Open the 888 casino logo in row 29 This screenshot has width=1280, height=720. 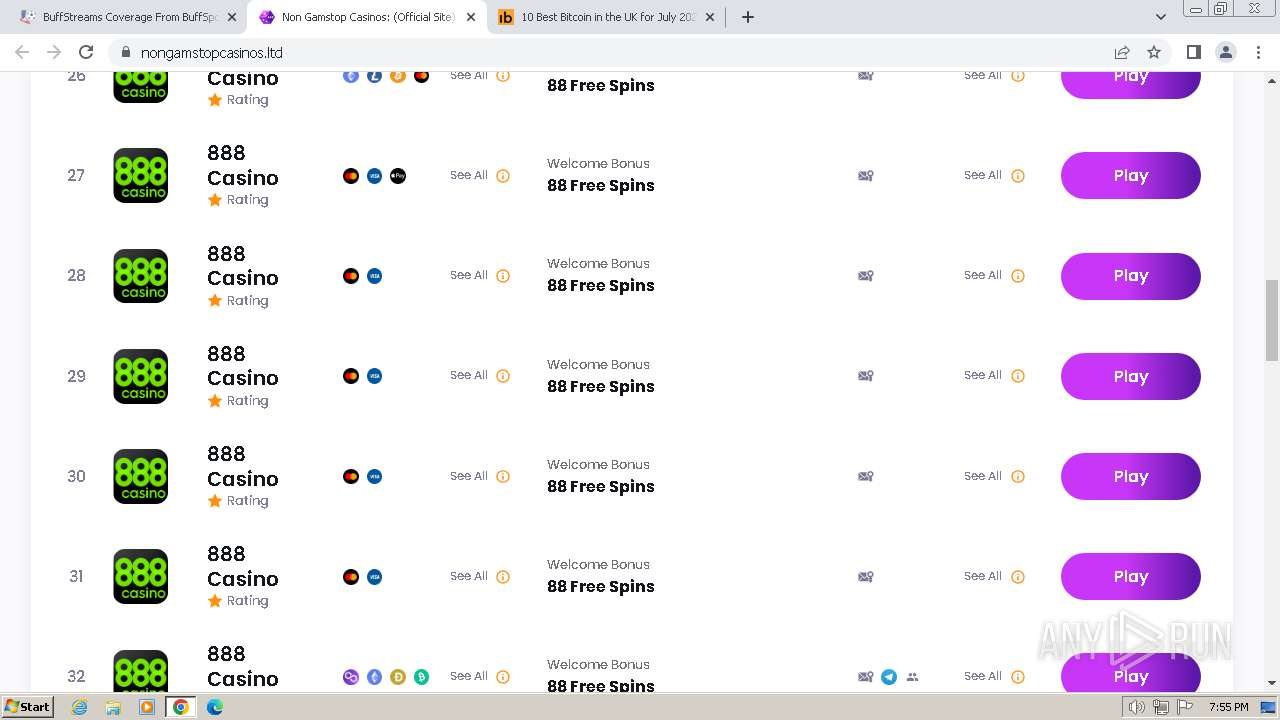point(141,376)
